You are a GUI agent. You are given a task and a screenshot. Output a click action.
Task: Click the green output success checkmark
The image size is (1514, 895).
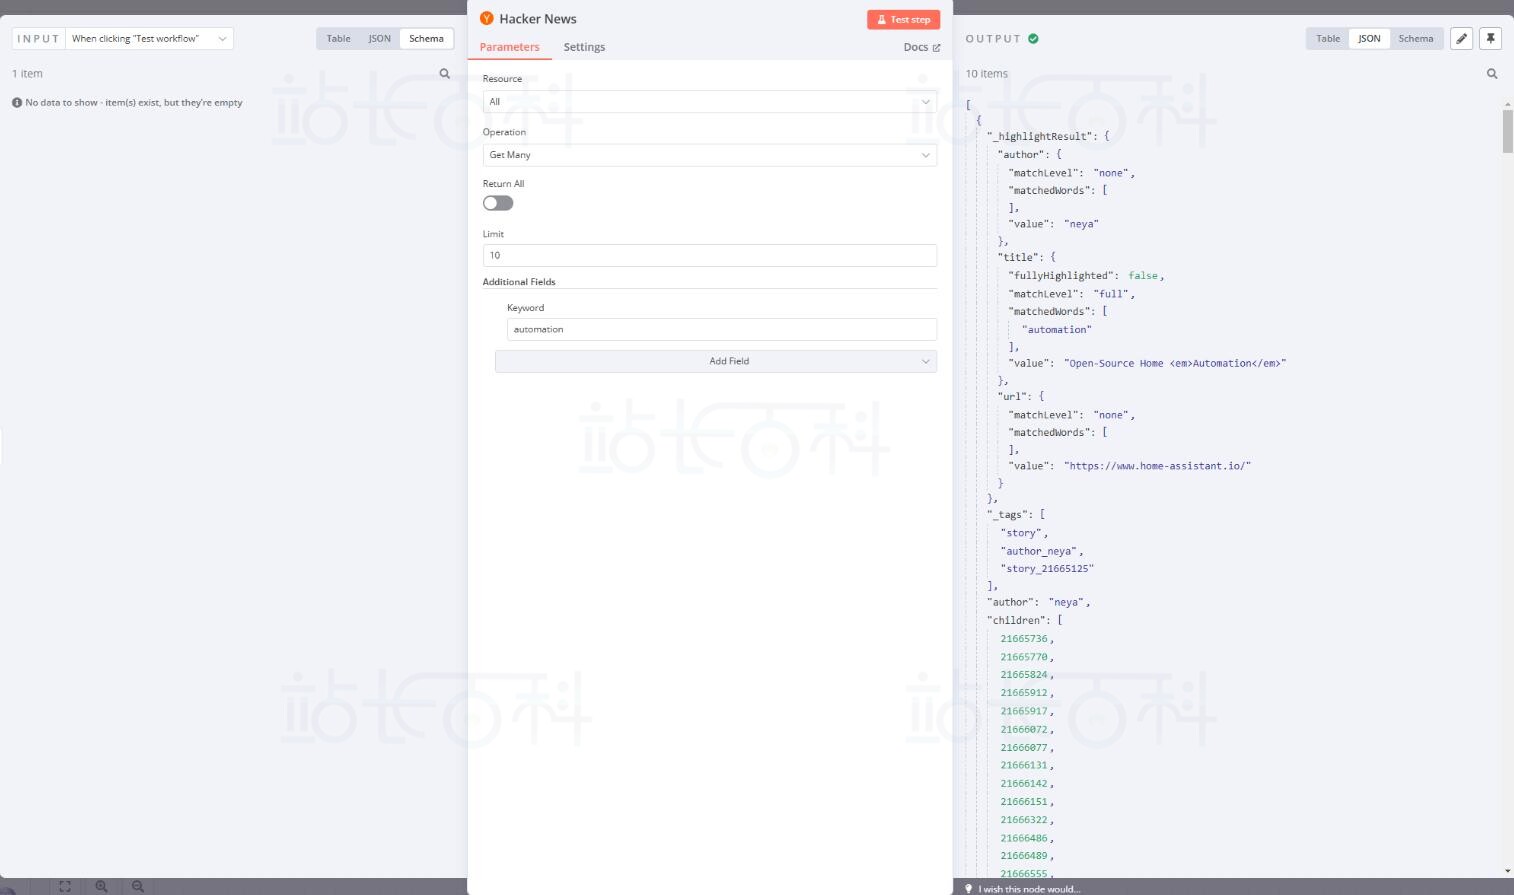[1033, 39]
